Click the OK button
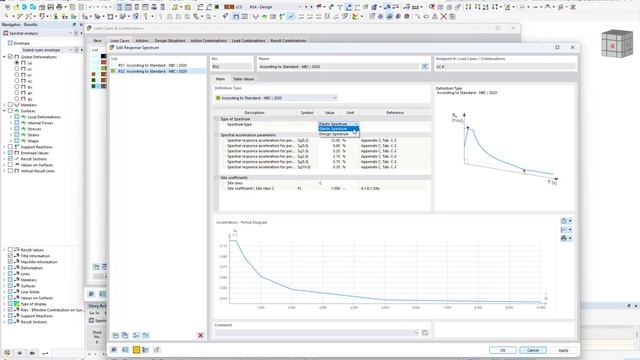 502,350
